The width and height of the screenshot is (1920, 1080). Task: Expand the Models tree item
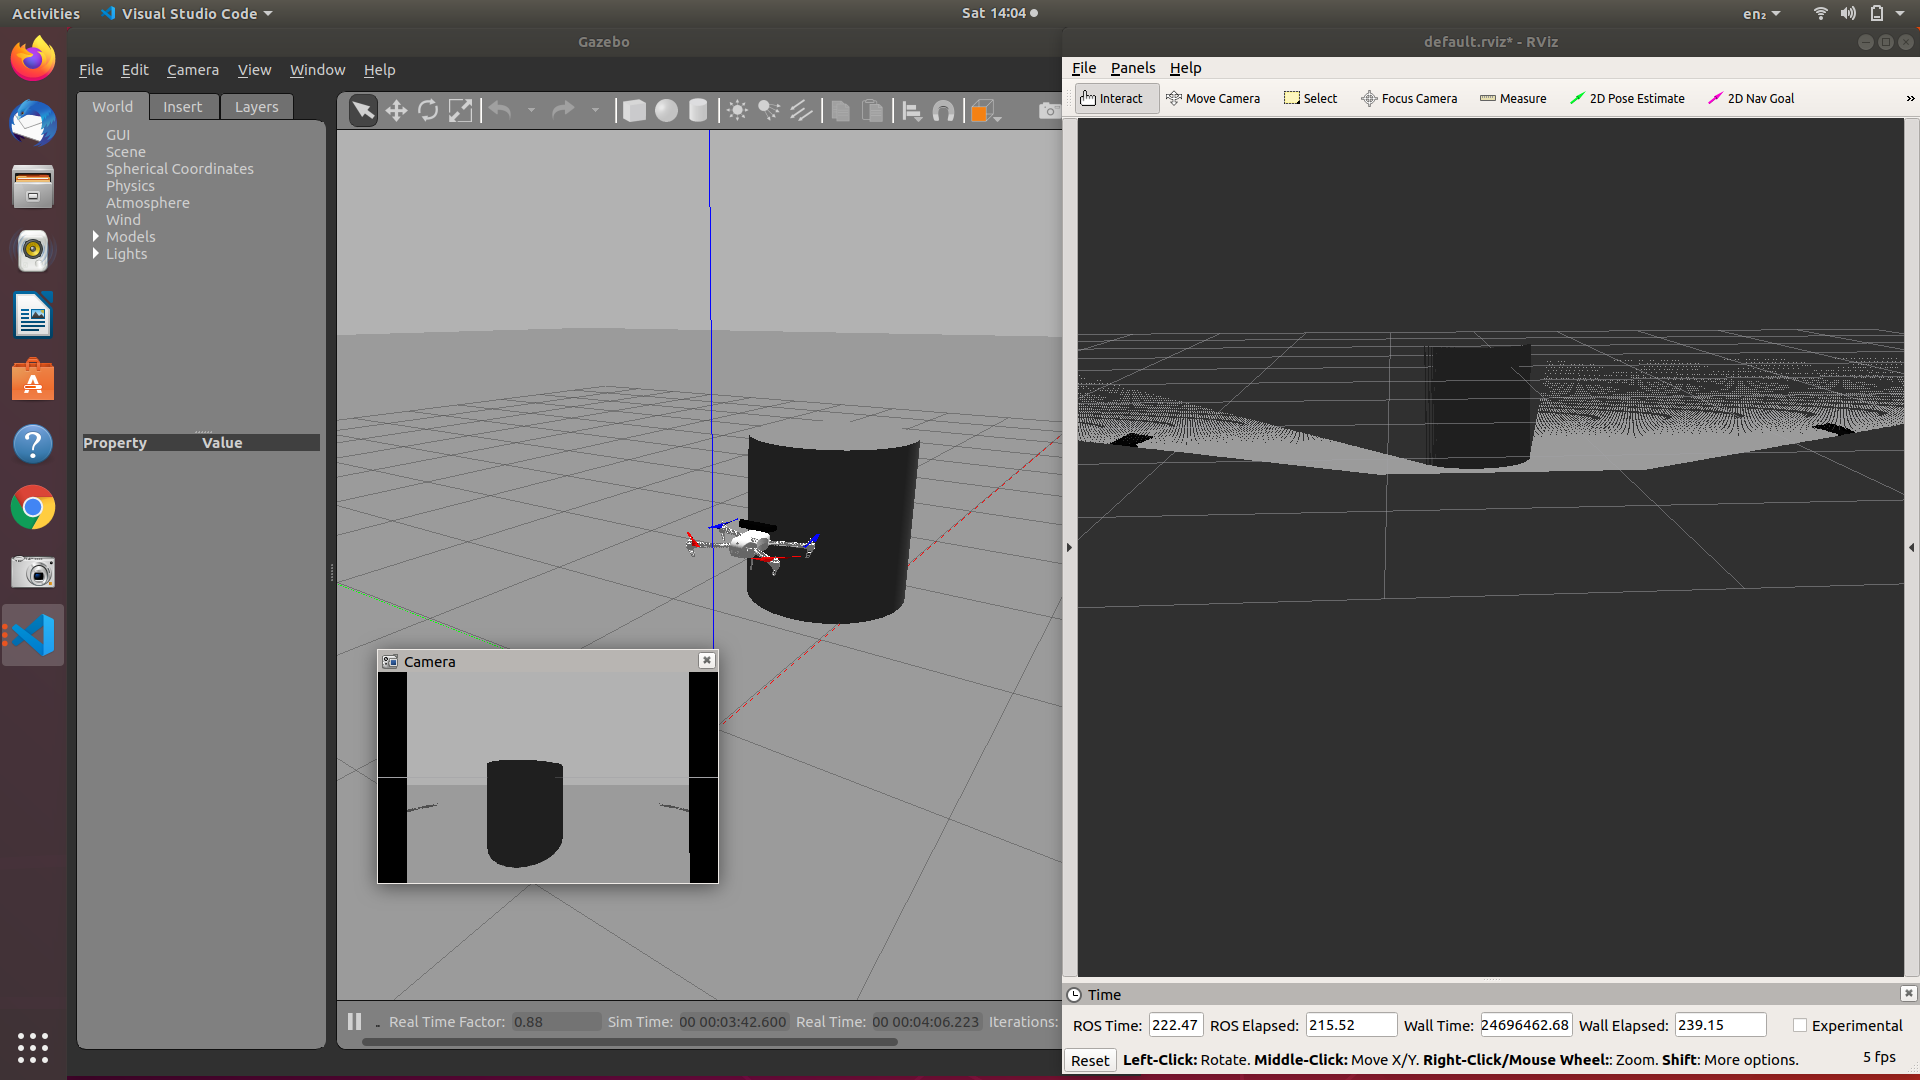(x=96, y=237)
